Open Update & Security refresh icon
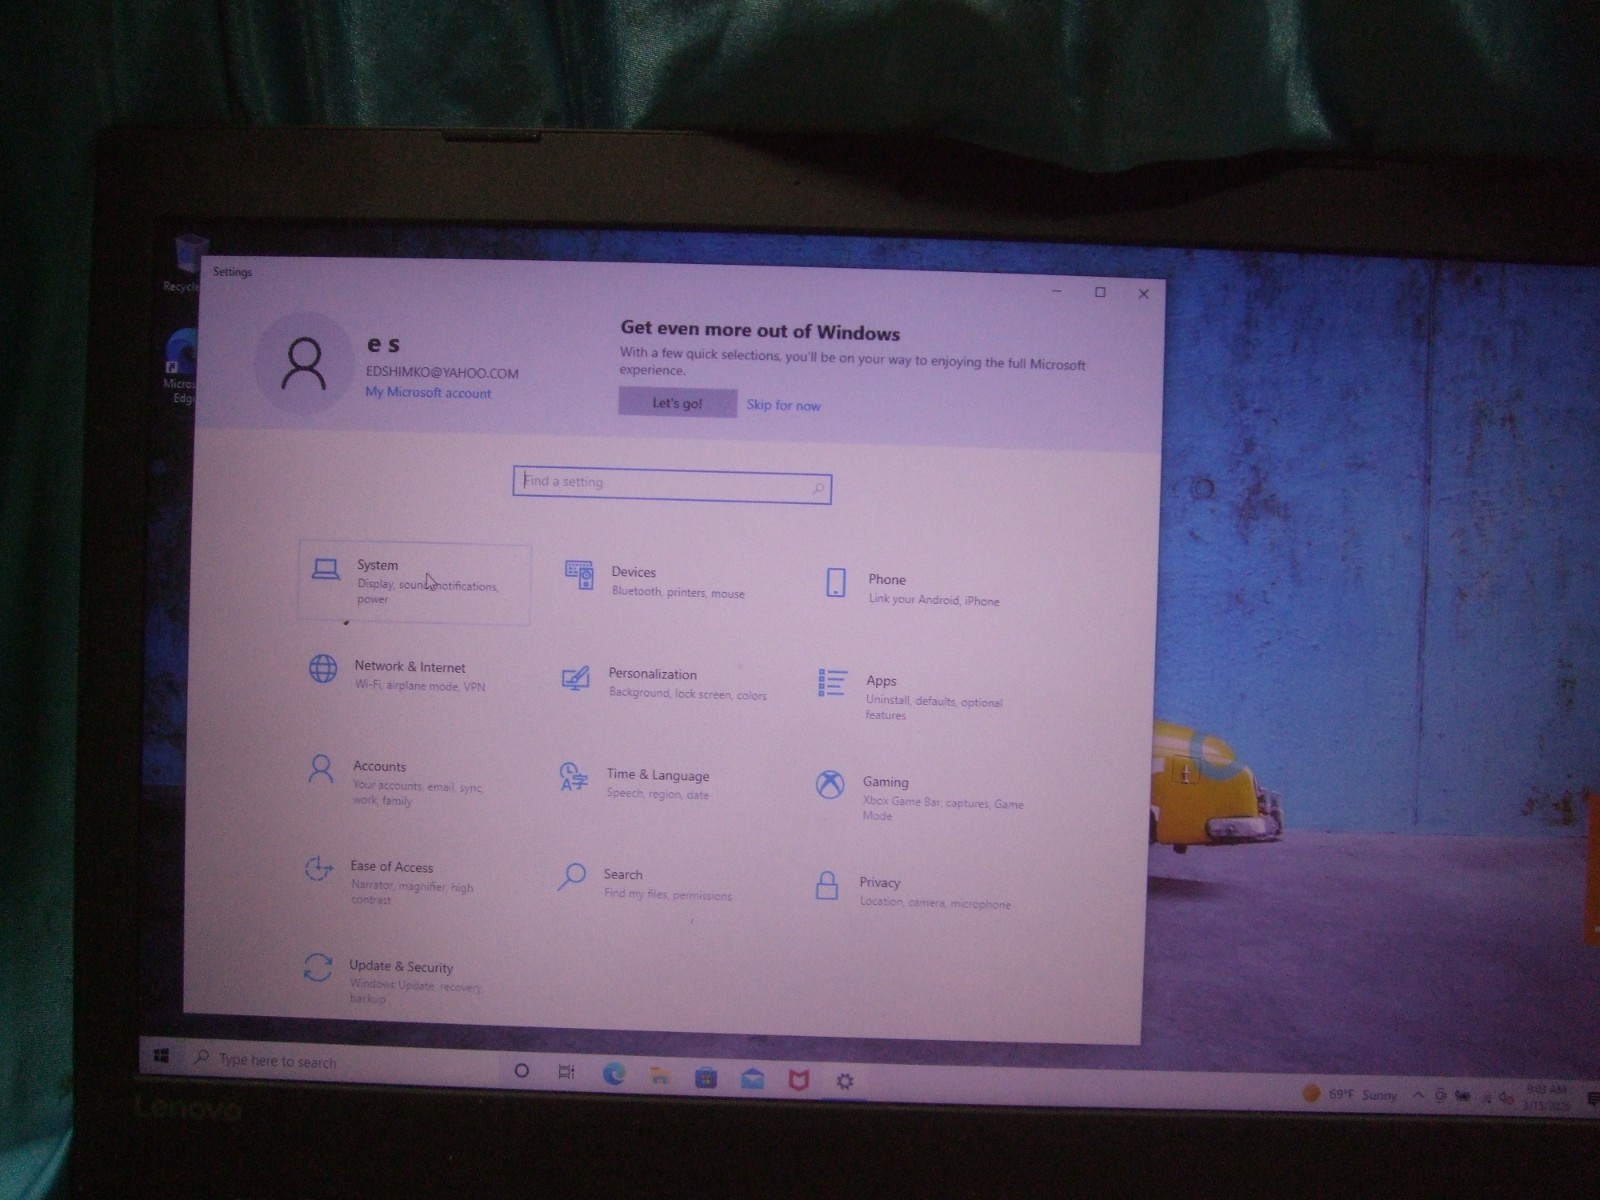Screen dimensions: 1600x1200 [317, 967]
